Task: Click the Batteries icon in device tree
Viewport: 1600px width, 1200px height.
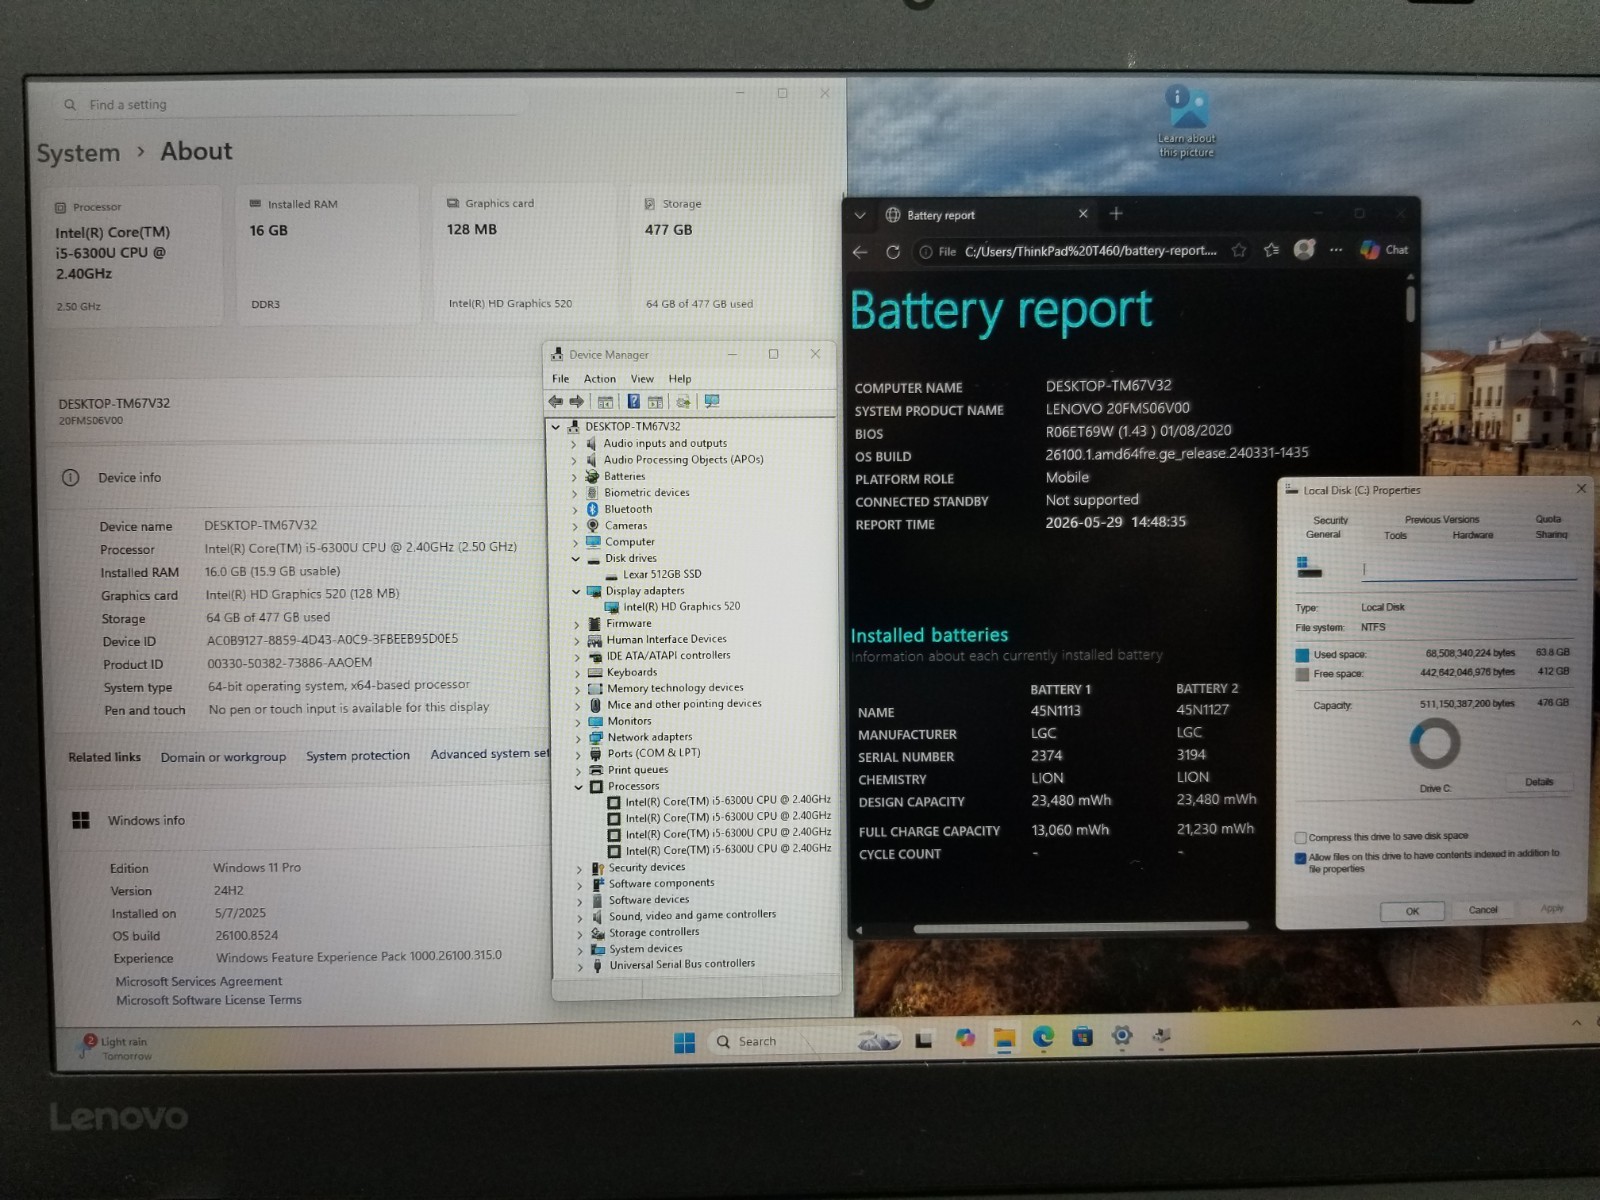Action: [592, 476]
